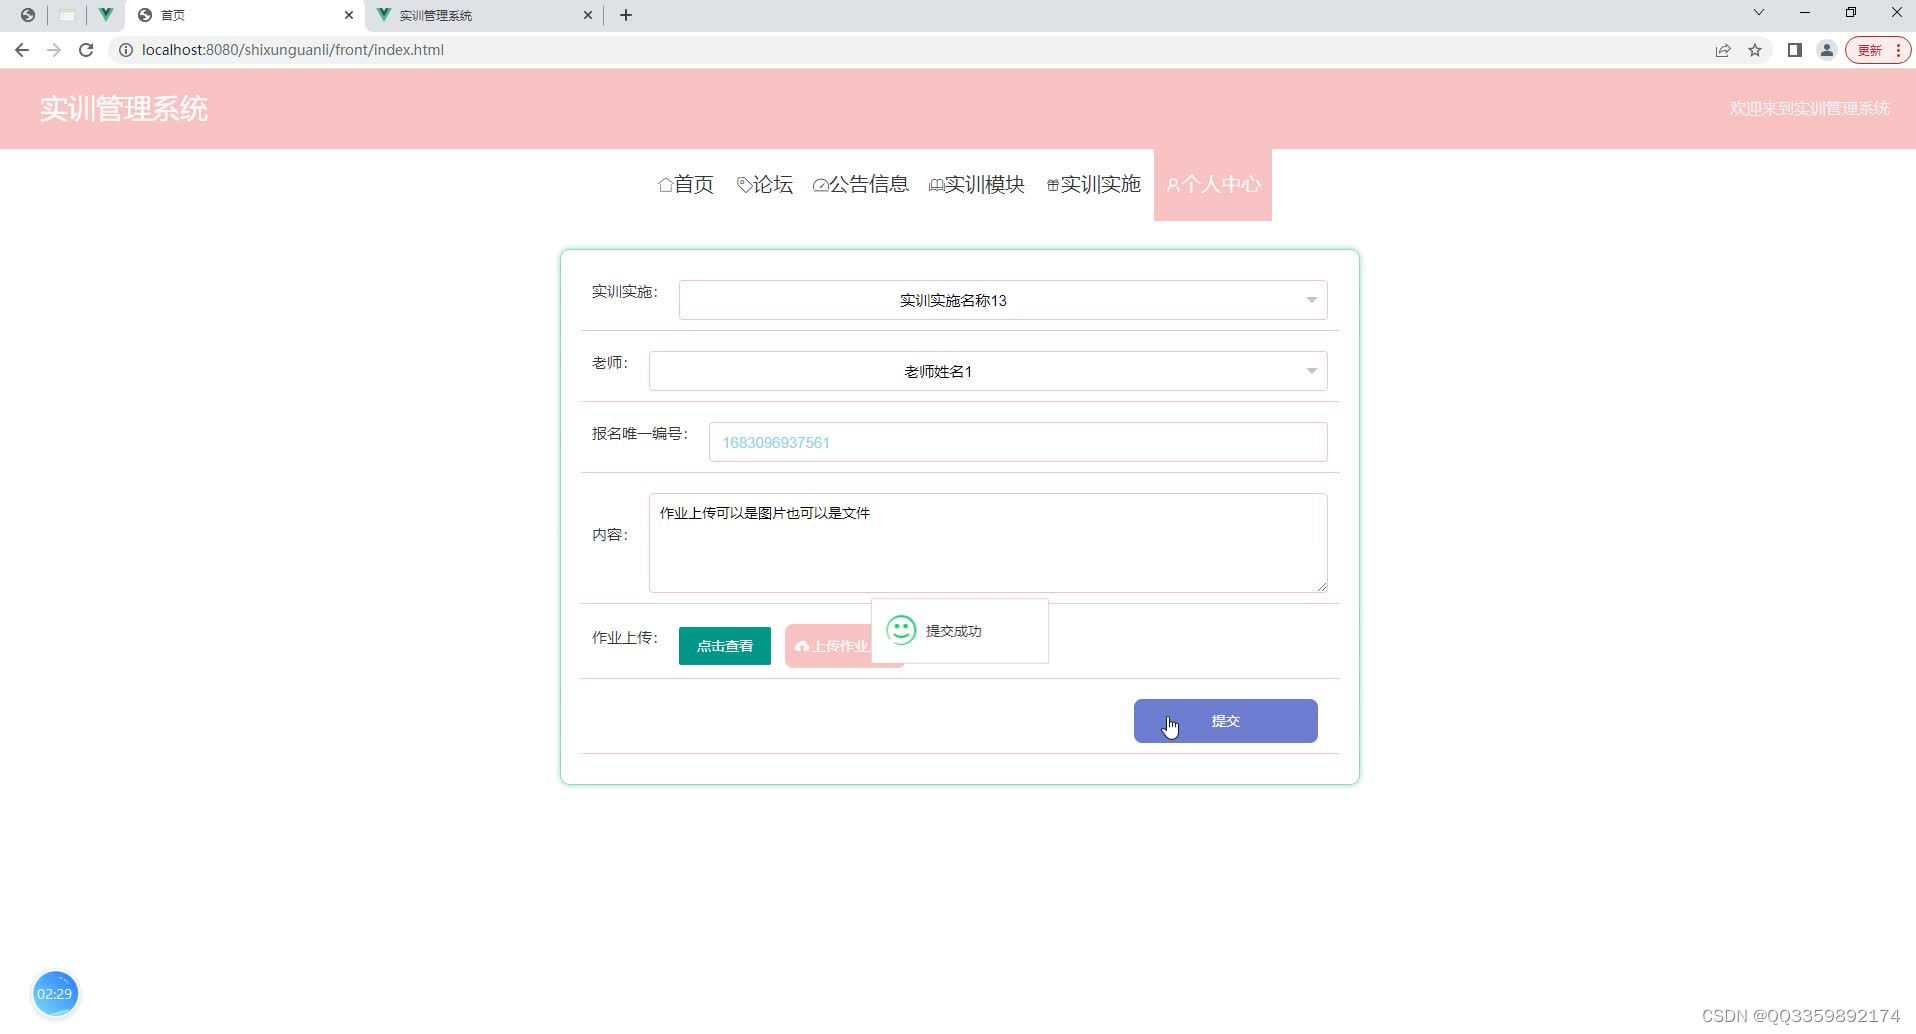The image size is (1916, 1034).
Task: Open the browser profile avatar
Action: (x=1827, y=50)
